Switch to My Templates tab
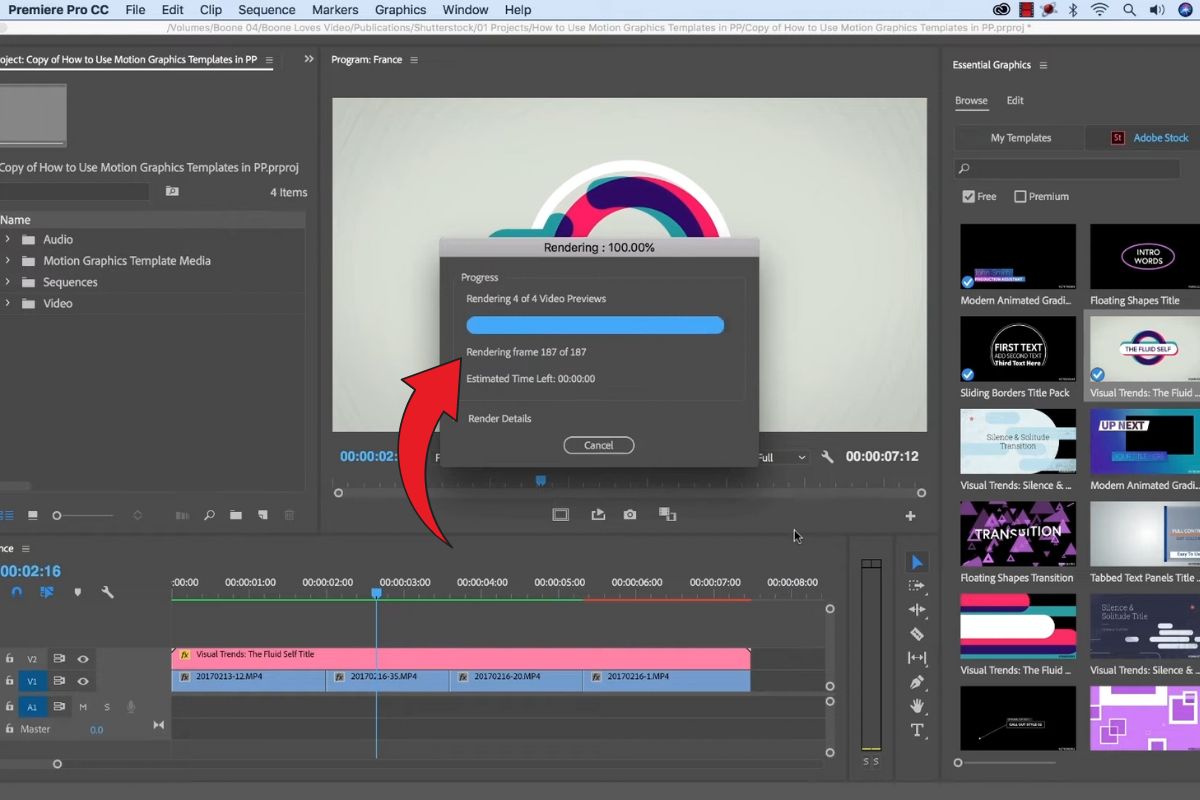 click(1021, 138)
